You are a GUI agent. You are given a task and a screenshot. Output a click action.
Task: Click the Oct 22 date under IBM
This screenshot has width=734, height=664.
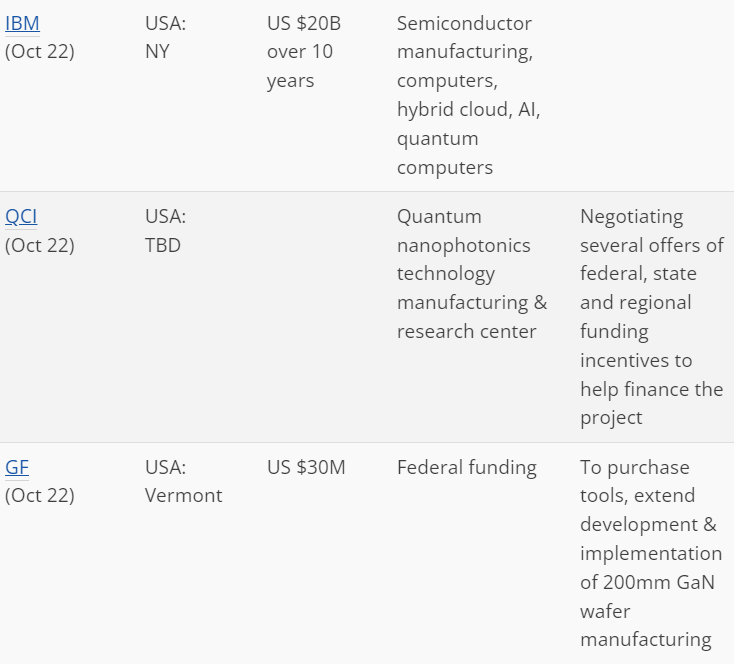tap(39, 52)
